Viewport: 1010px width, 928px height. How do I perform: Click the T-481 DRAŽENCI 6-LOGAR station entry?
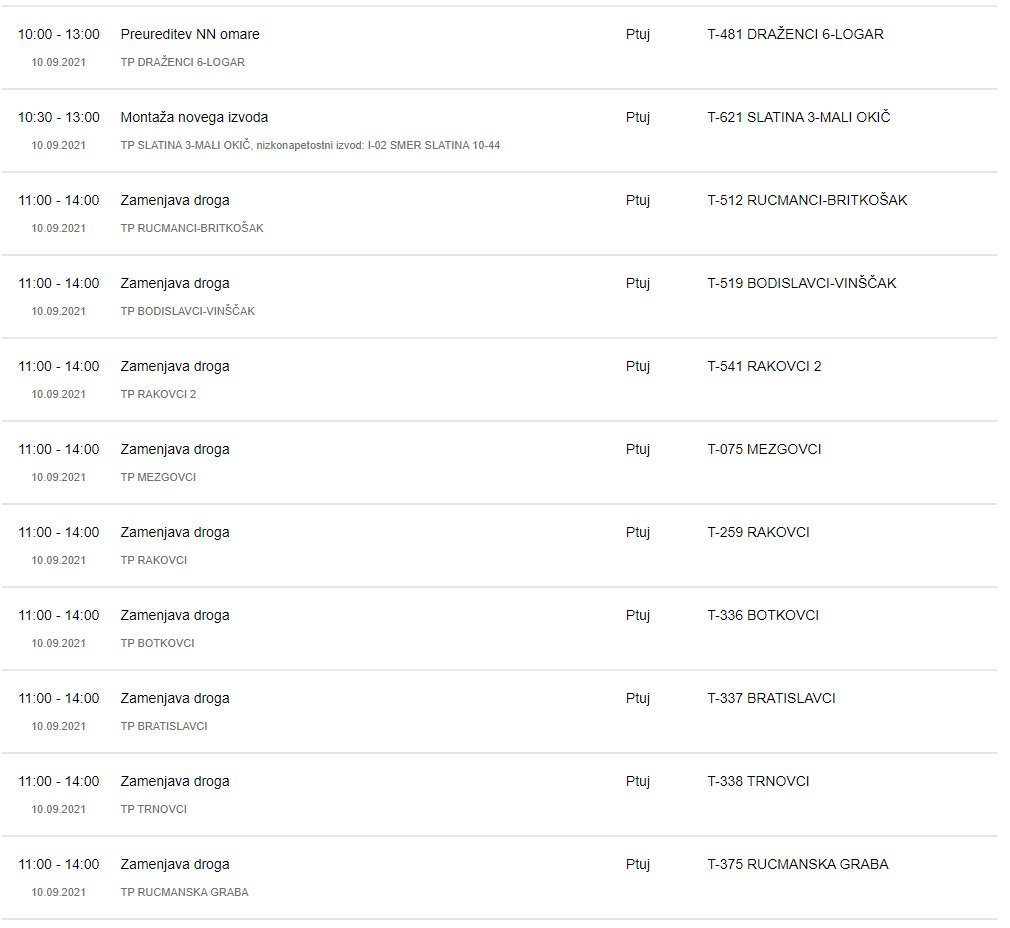pyautogui.click(x=795, y=34)
